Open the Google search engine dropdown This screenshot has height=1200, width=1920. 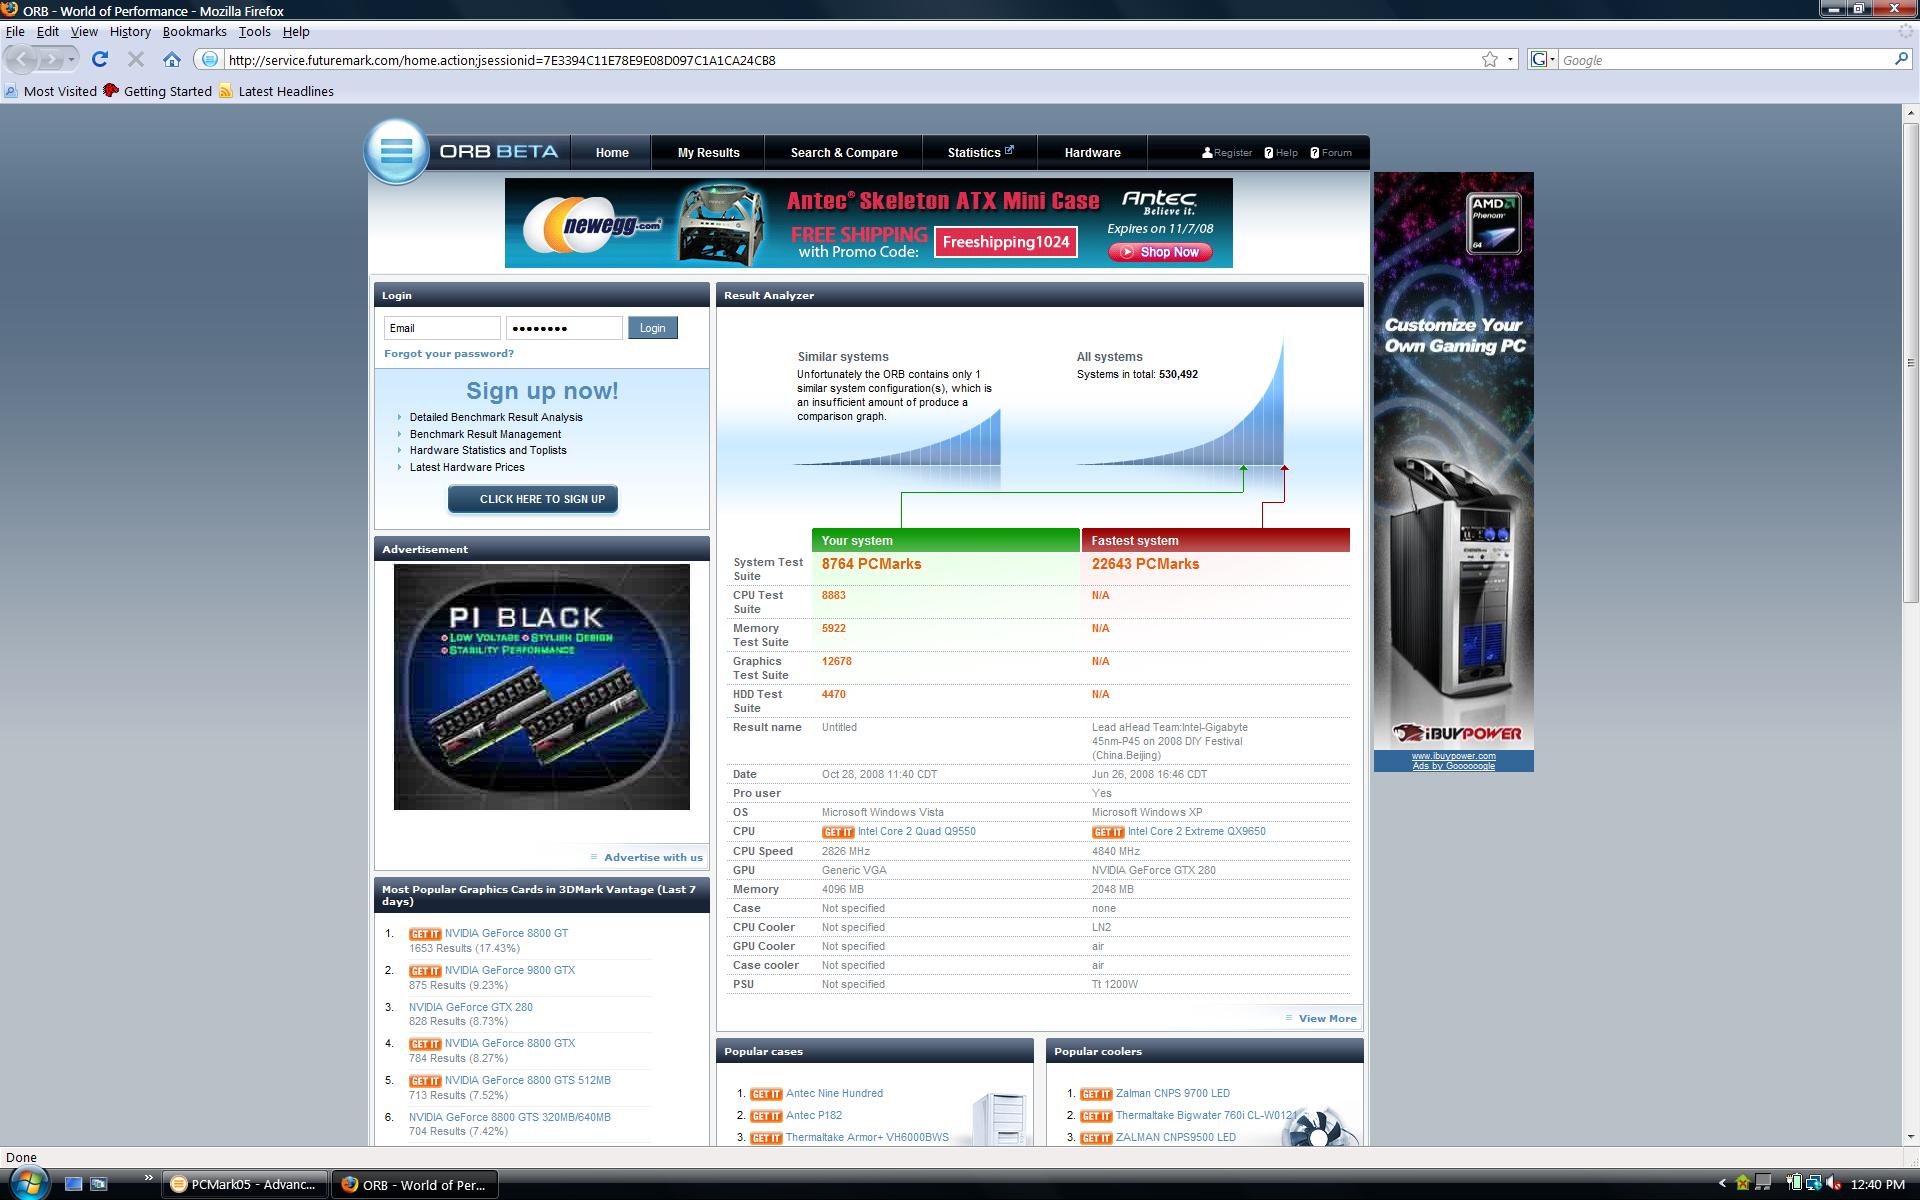point(1543,60)
